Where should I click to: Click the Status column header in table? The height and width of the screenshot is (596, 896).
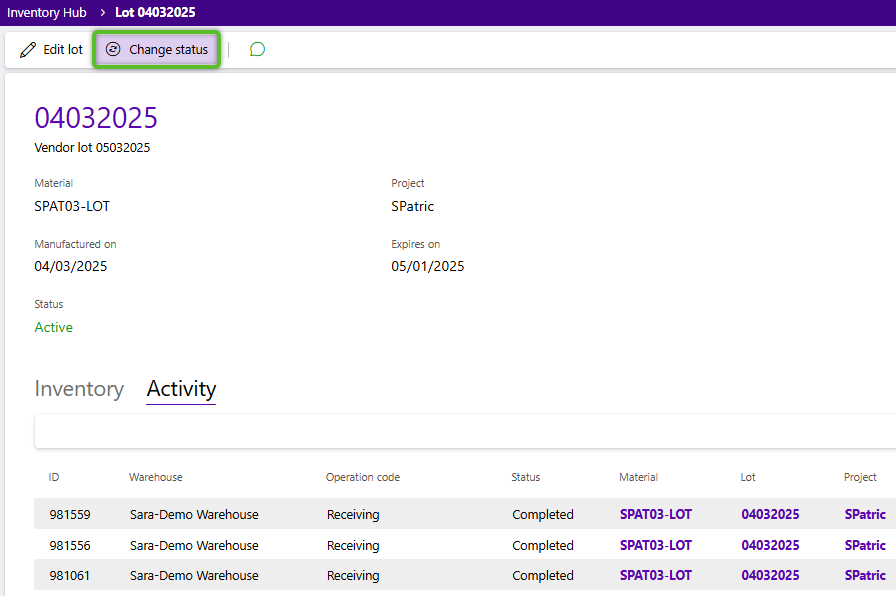tap(526, 477)
